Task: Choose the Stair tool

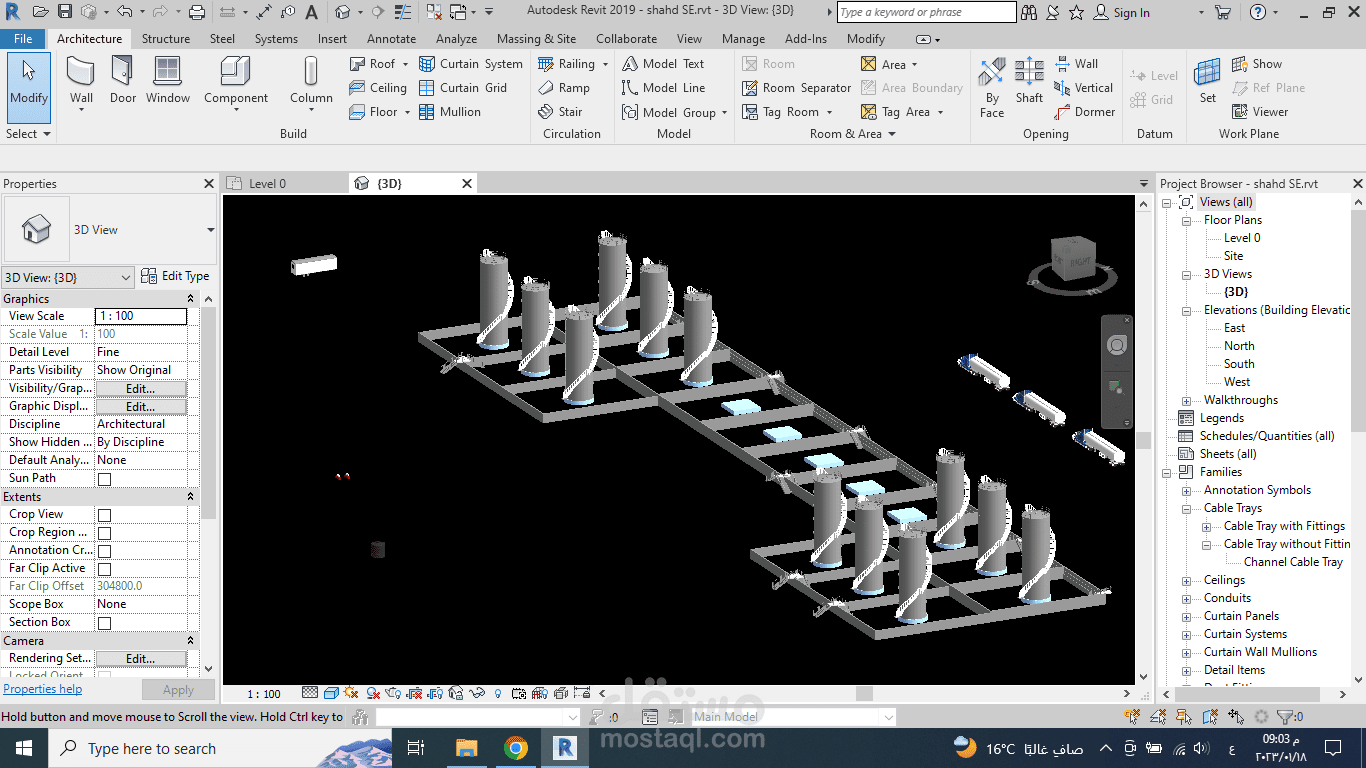Action: (560, 112)
